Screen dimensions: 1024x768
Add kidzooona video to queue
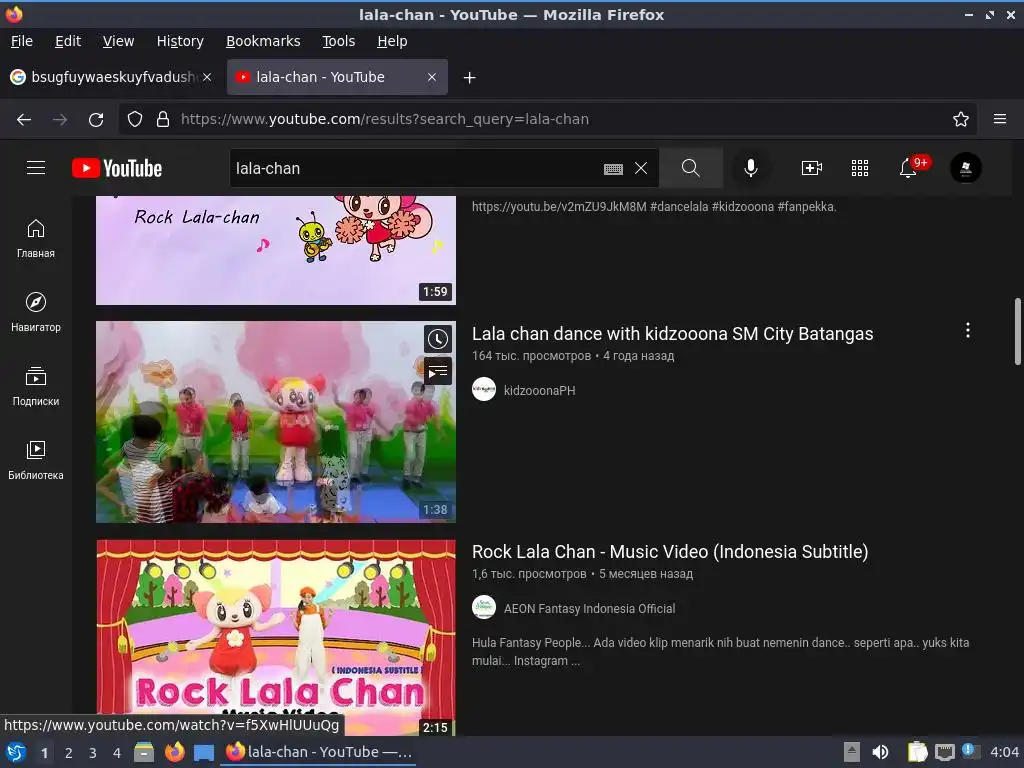coord(438,372)
